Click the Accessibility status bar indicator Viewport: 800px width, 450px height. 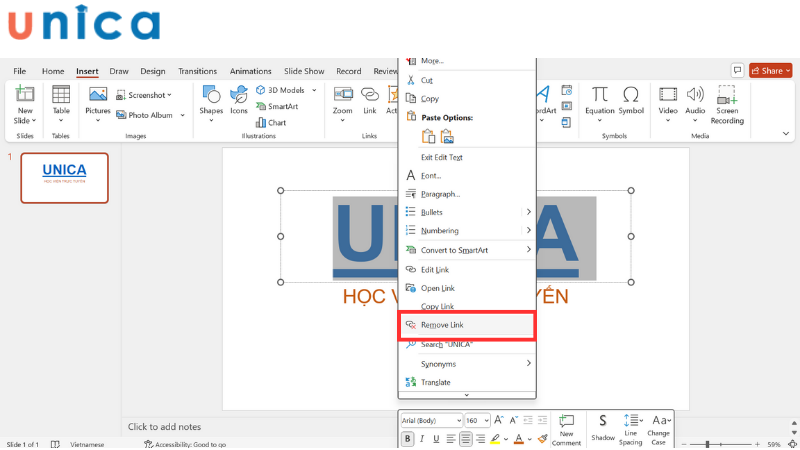185,444
